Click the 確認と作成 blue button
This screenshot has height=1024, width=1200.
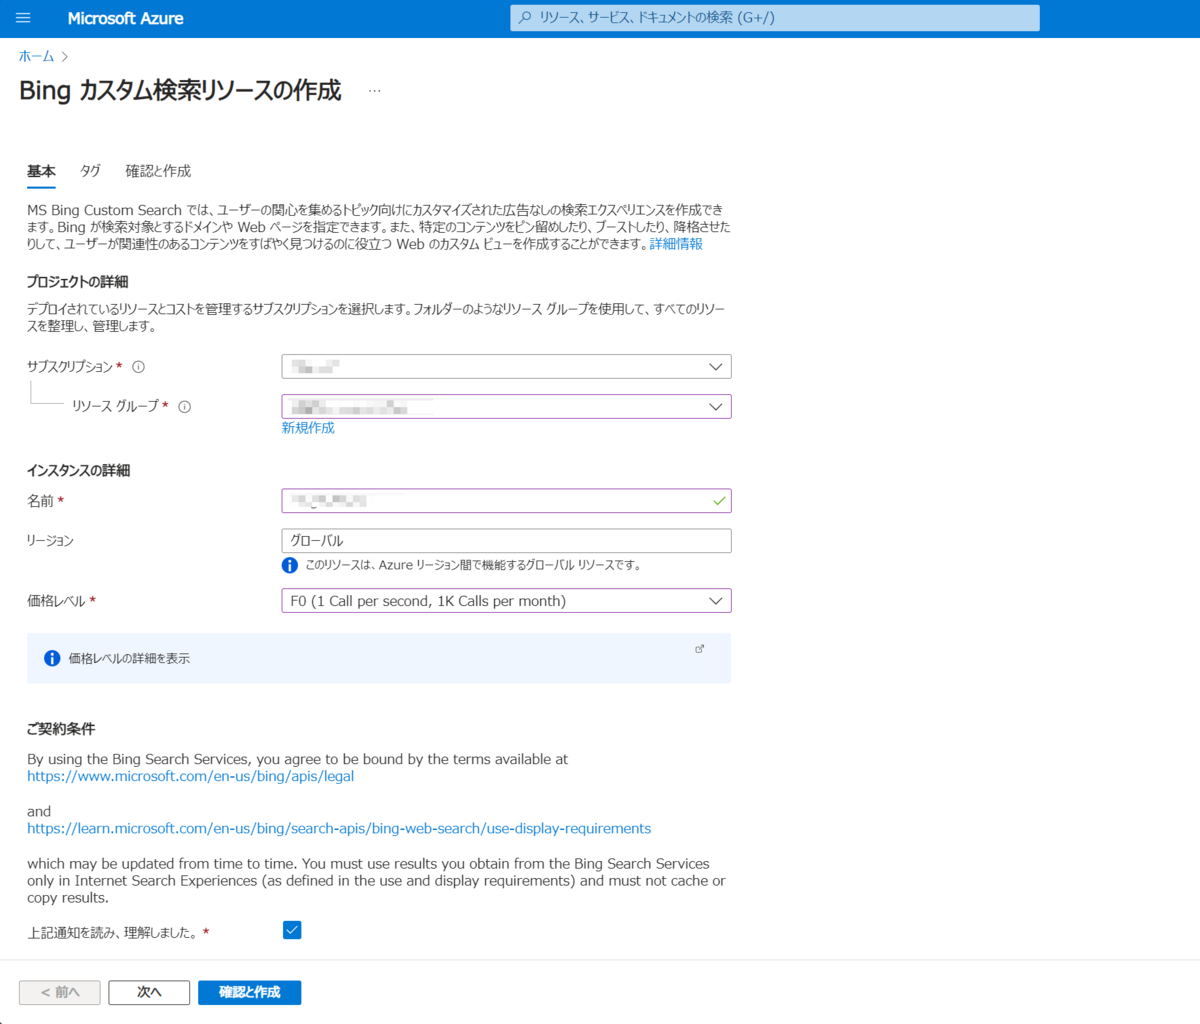pyautogui.click(x=250, y=992)
